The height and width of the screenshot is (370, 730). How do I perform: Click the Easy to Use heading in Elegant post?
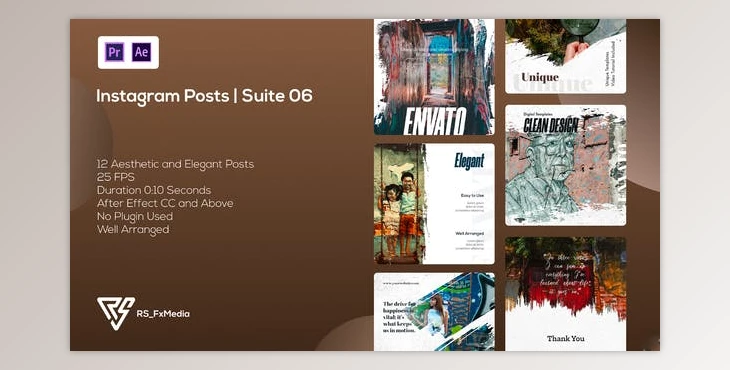[472, 195]
